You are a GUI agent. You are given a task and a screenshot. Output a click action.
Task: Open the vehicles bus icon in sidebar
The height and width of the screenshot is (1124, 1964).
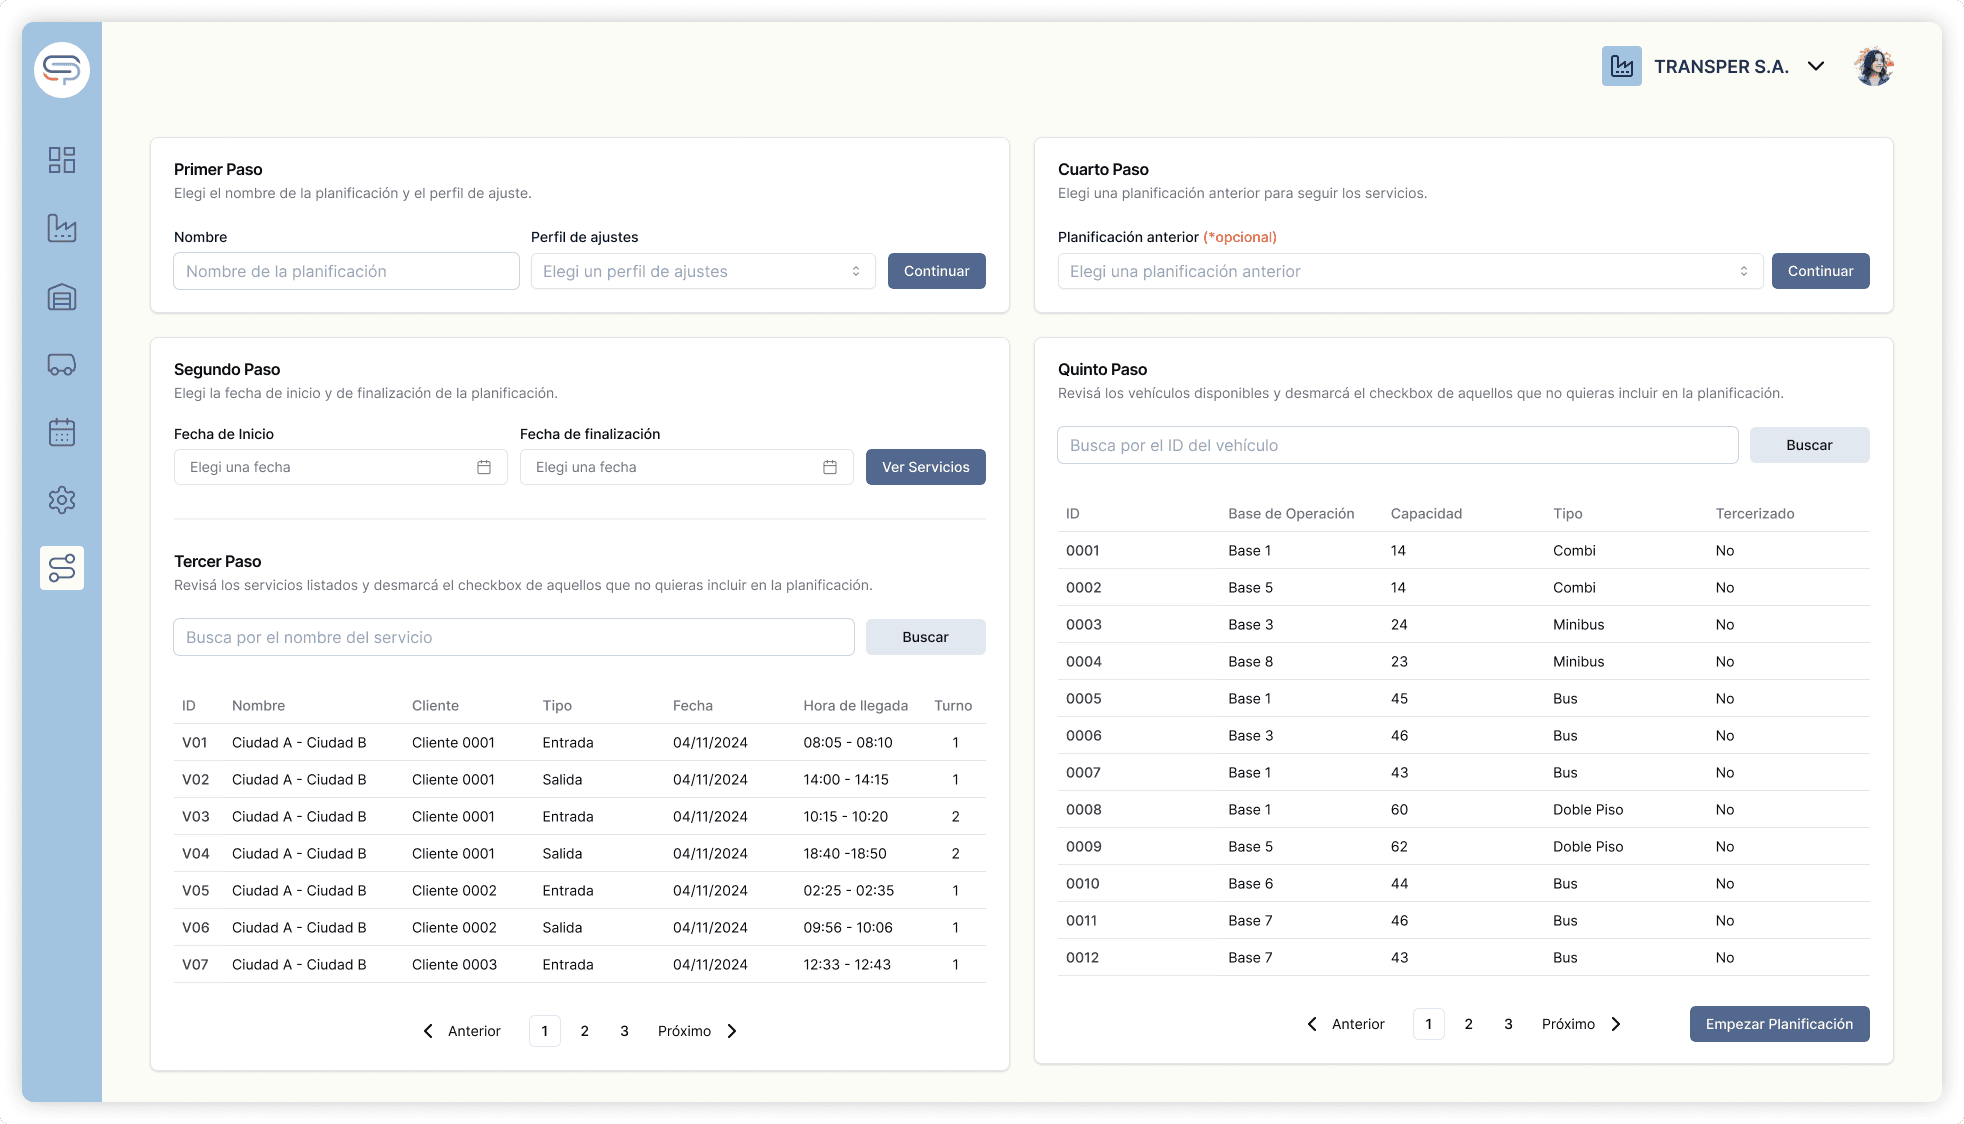[x=62, y=364]
